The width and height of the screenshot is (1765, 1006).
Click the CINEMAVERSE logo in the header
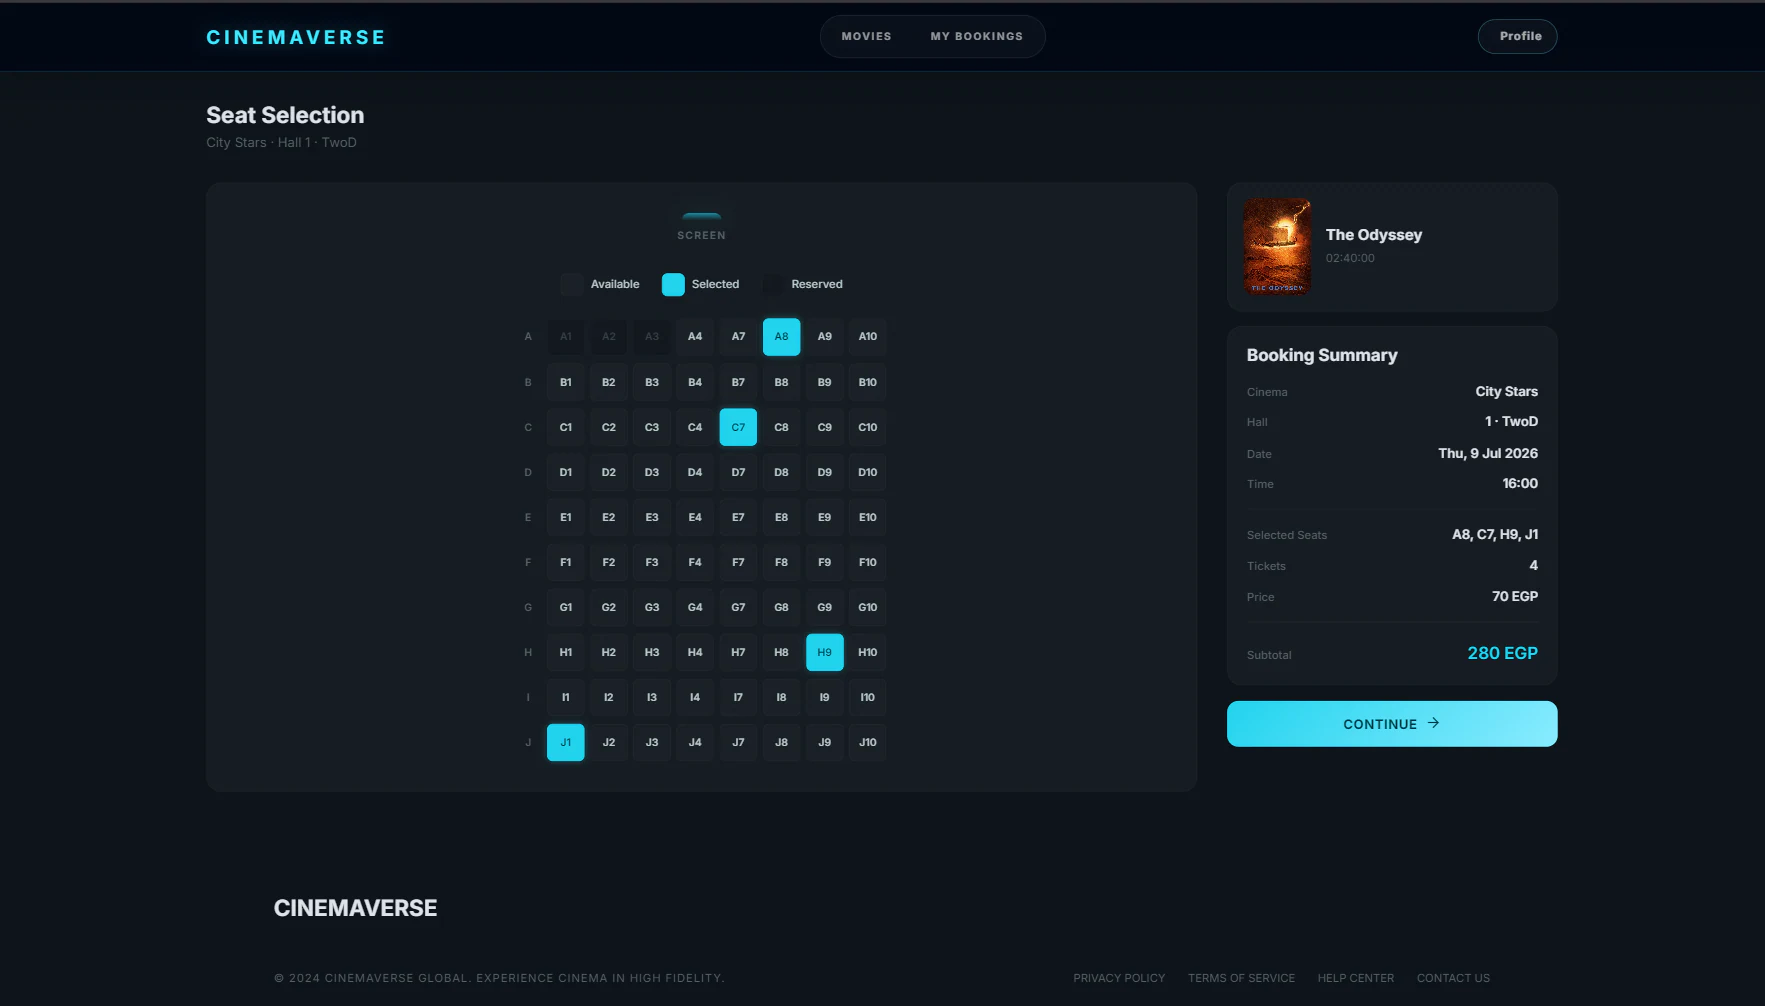pyautogui.click(x=295, y=37)
